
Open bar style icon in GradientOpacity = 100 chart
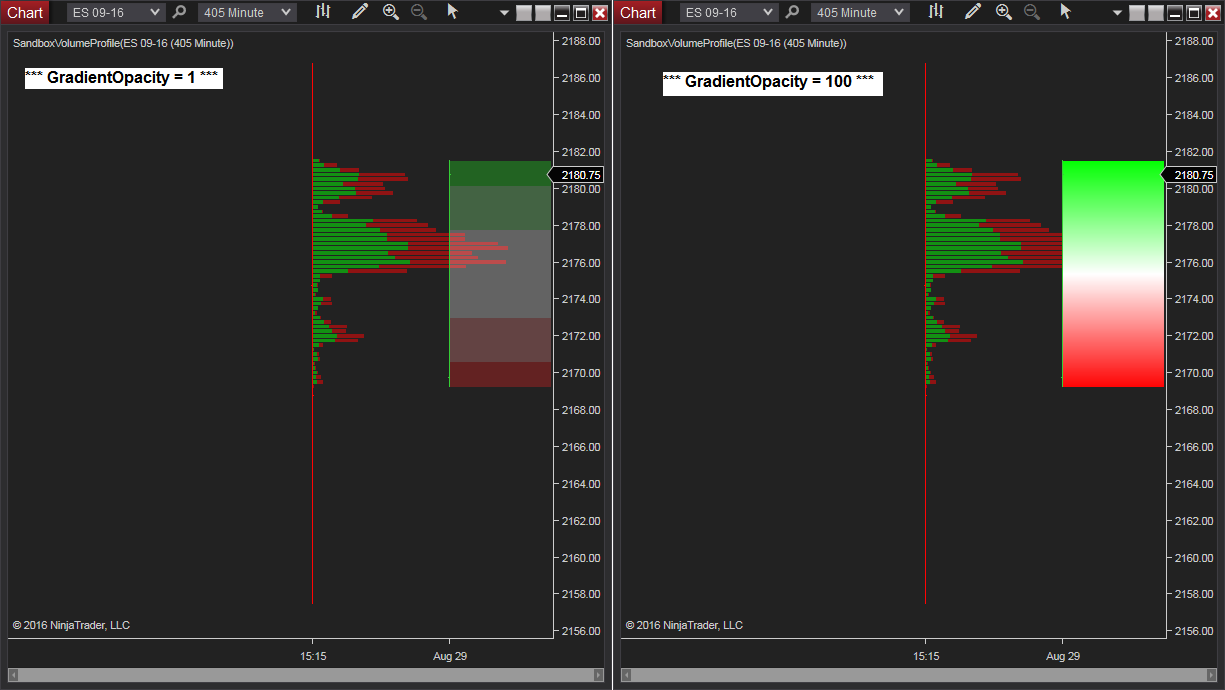pos(936,12)
